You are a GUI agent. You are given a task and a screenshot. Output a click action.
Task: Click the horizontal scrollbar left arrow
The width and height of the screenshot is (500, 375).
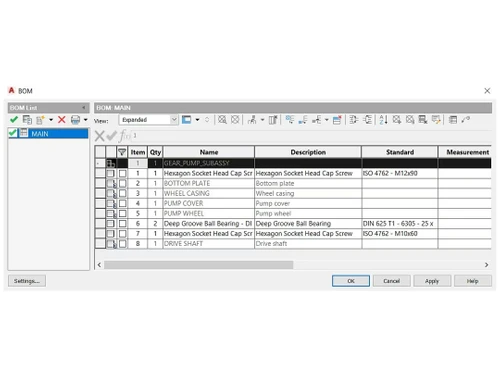99,265
